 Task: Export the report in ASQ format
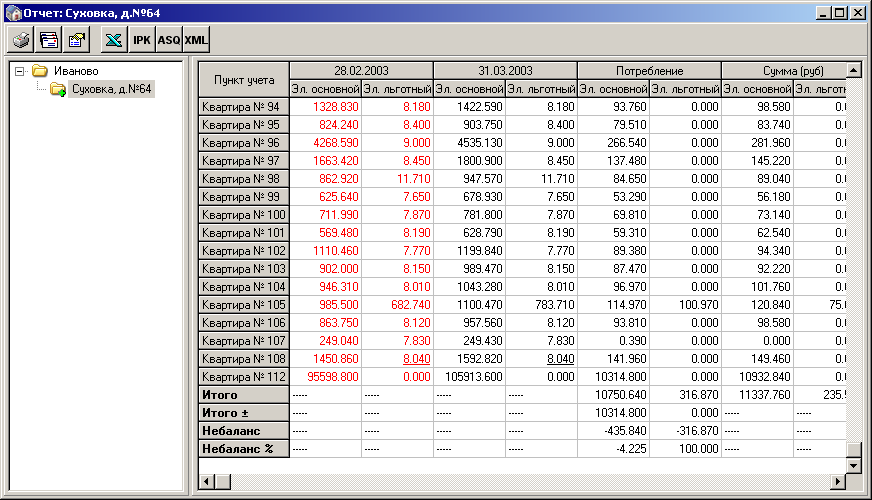click(x=169, y=40)
